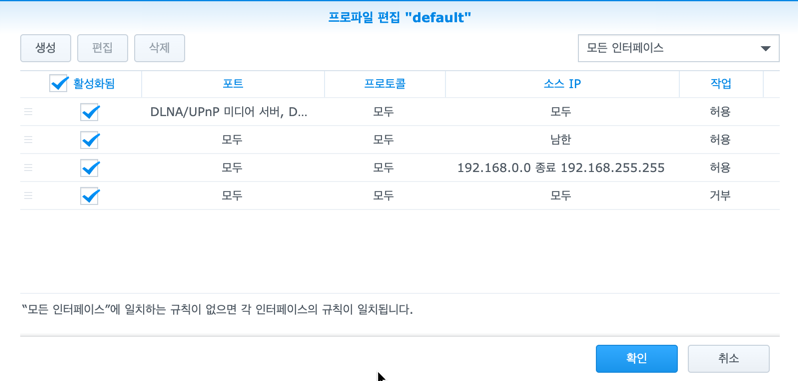Click drag handle of 남한 rule row
The image size is (798, 381).
(x=28, y=140)
